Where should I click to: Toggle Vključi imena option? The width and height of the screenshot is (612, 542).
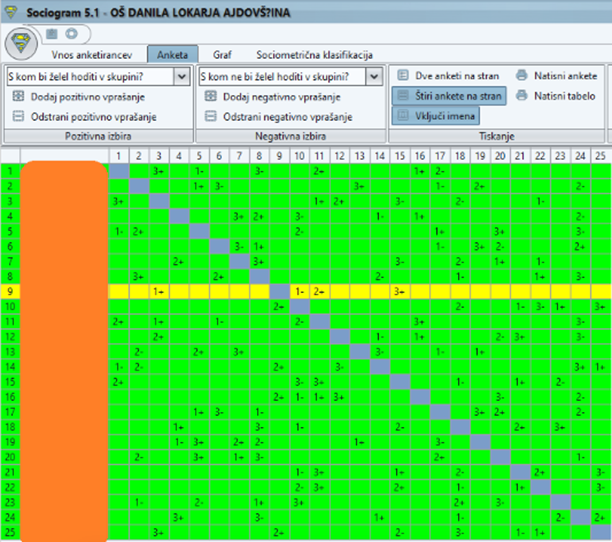[x=436, y=116]
